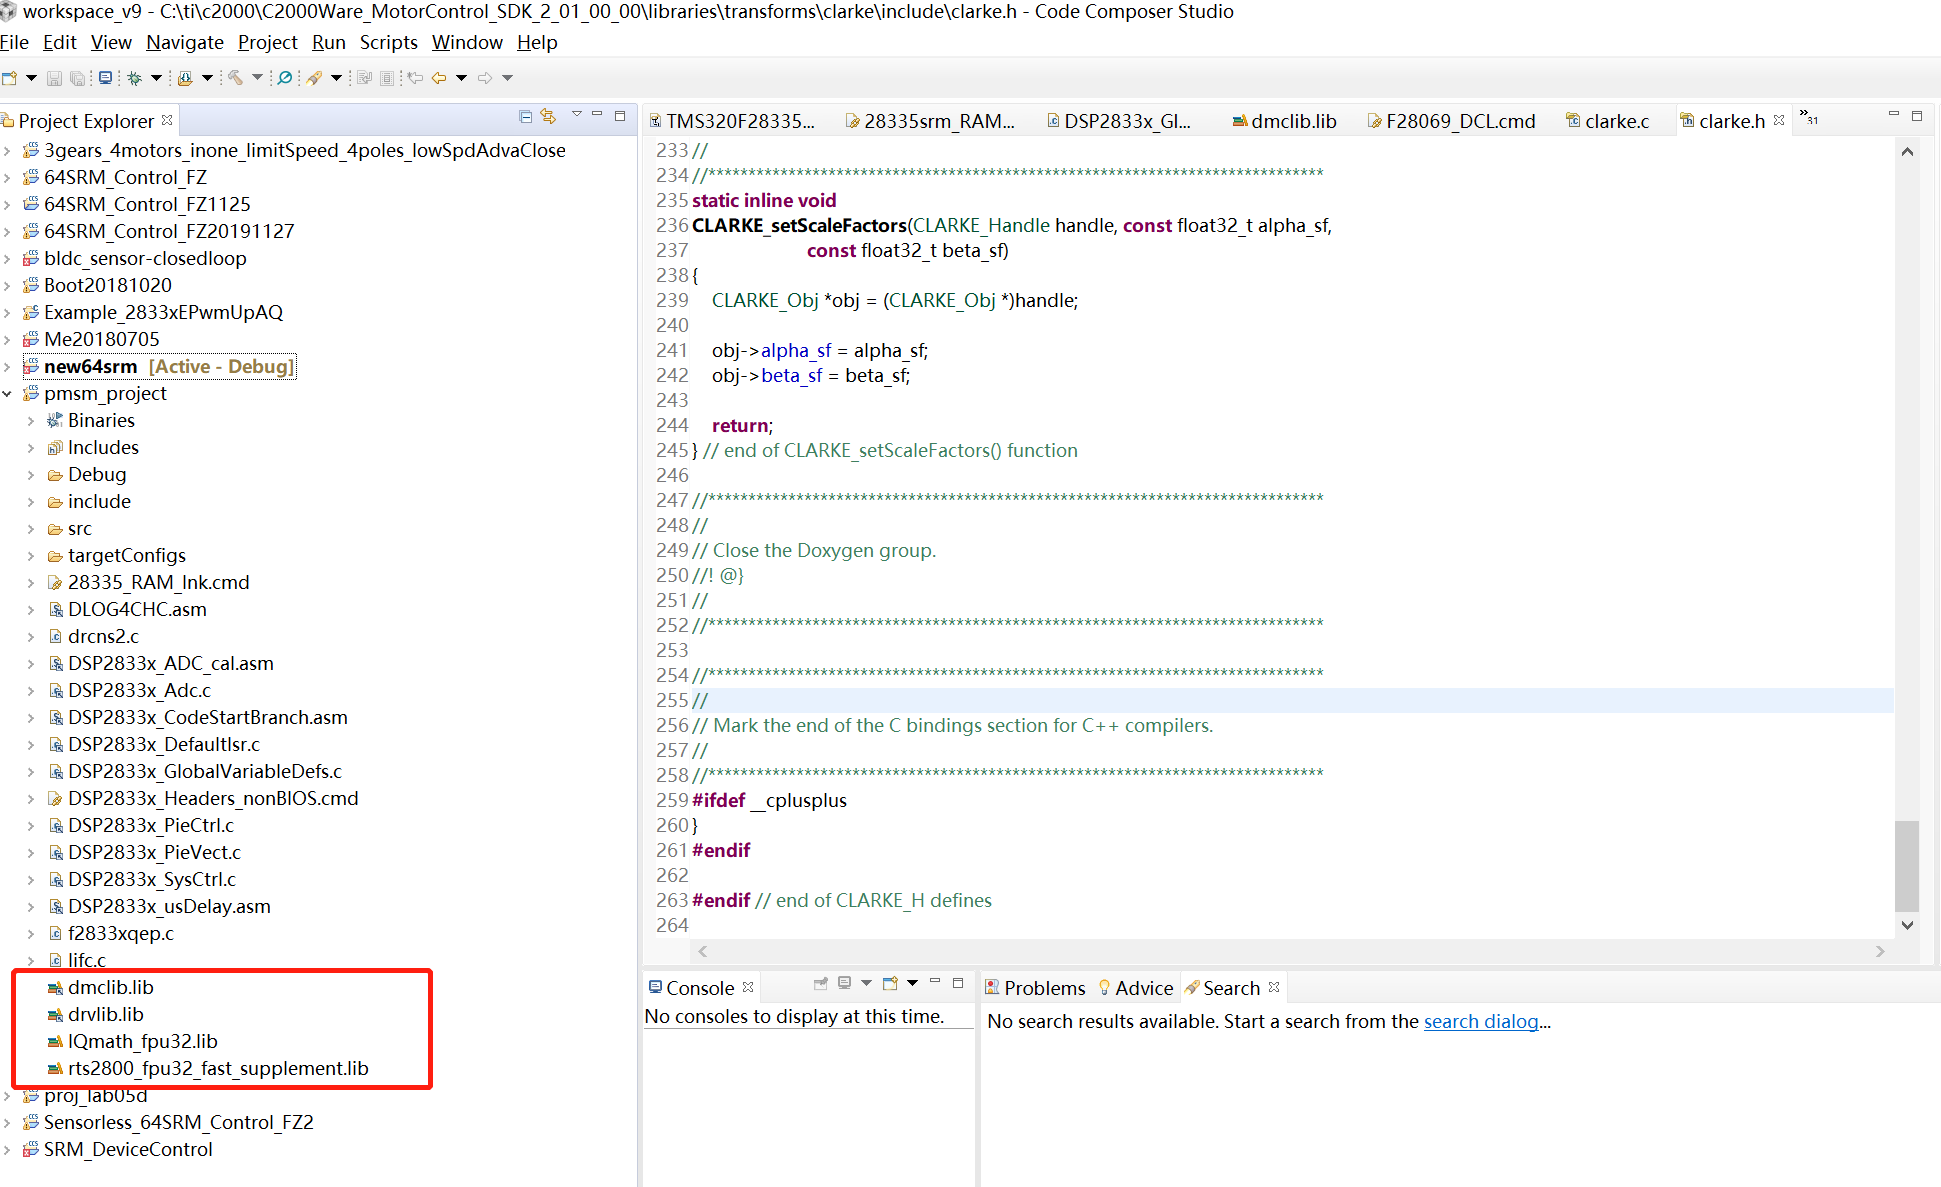Open the Flash load dropdown arrow
This screenshot has height=1187, width=1941.
(x=207, y=78)
